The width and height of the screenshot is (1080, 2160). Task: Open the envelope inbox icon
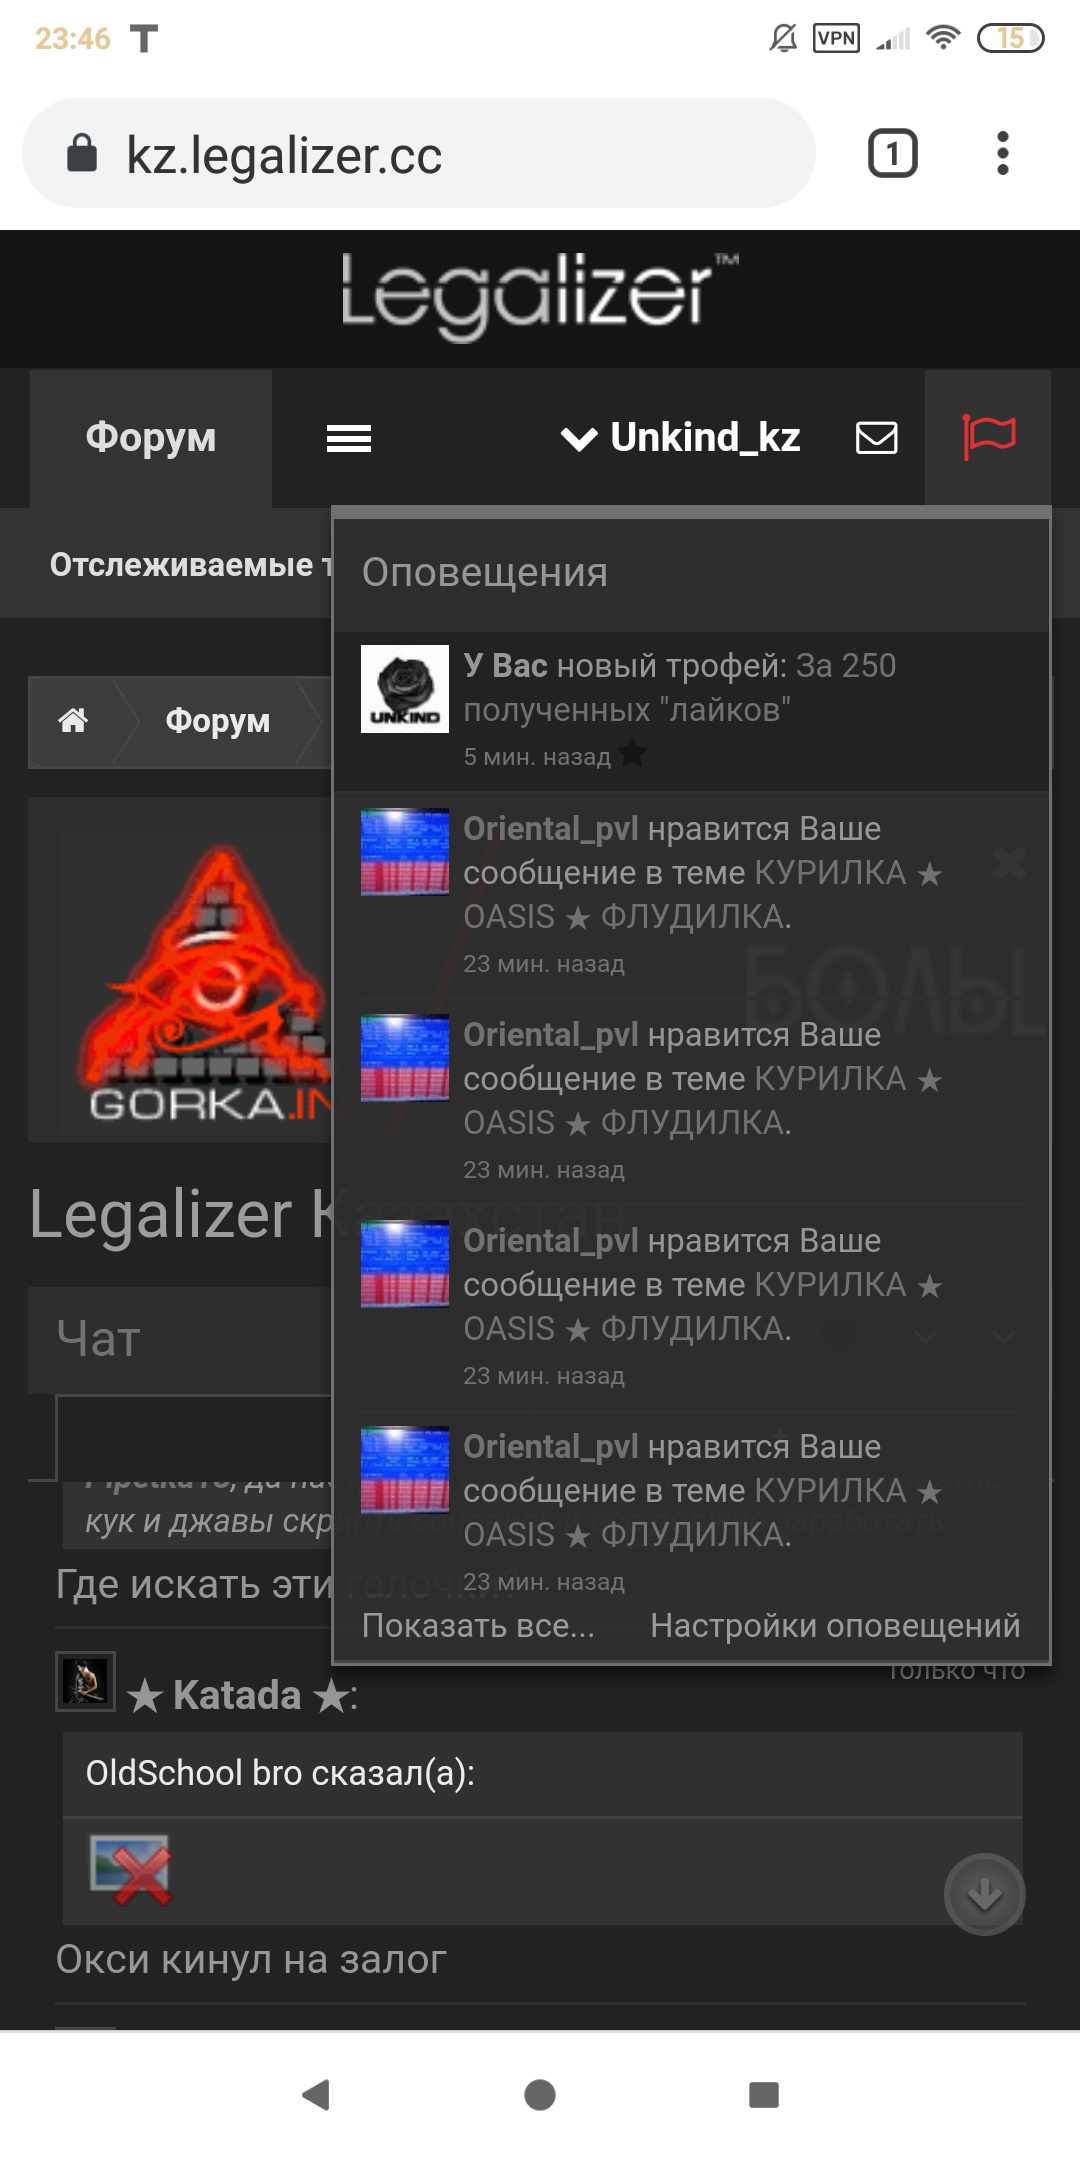[x=877, y=437]
